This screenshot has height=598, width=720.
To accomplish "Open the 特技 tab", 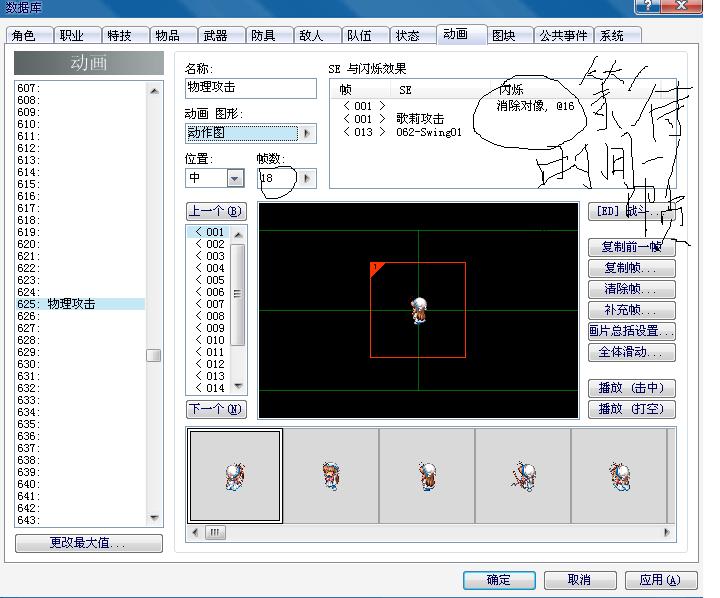I will point(125,35).
